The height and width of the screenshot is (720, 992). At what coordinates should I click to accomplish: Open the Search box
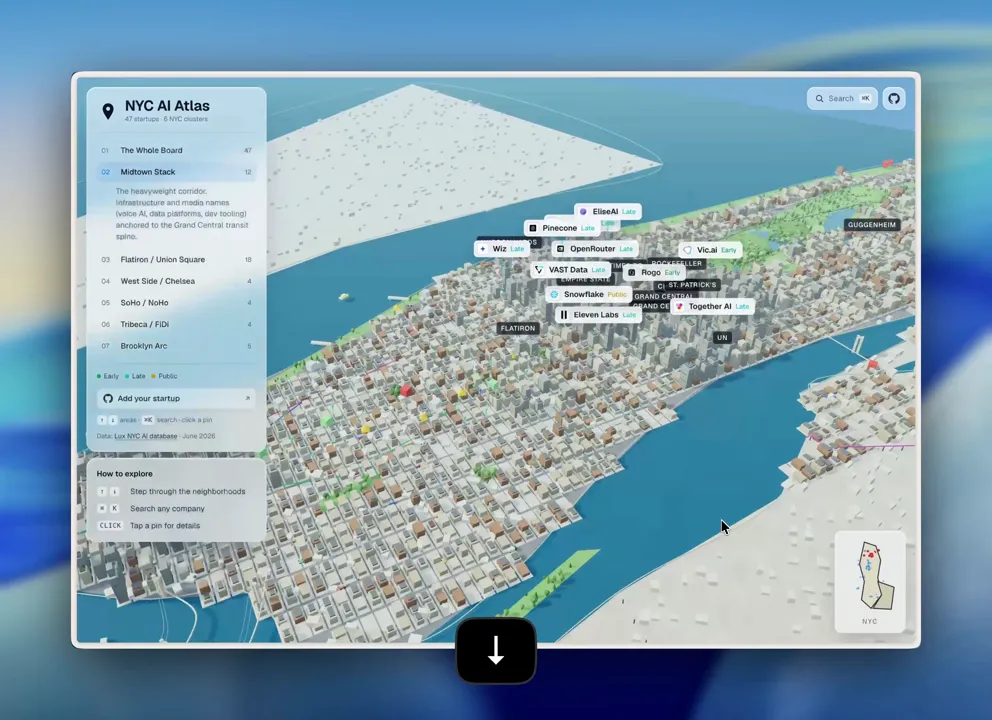(842, 99)
